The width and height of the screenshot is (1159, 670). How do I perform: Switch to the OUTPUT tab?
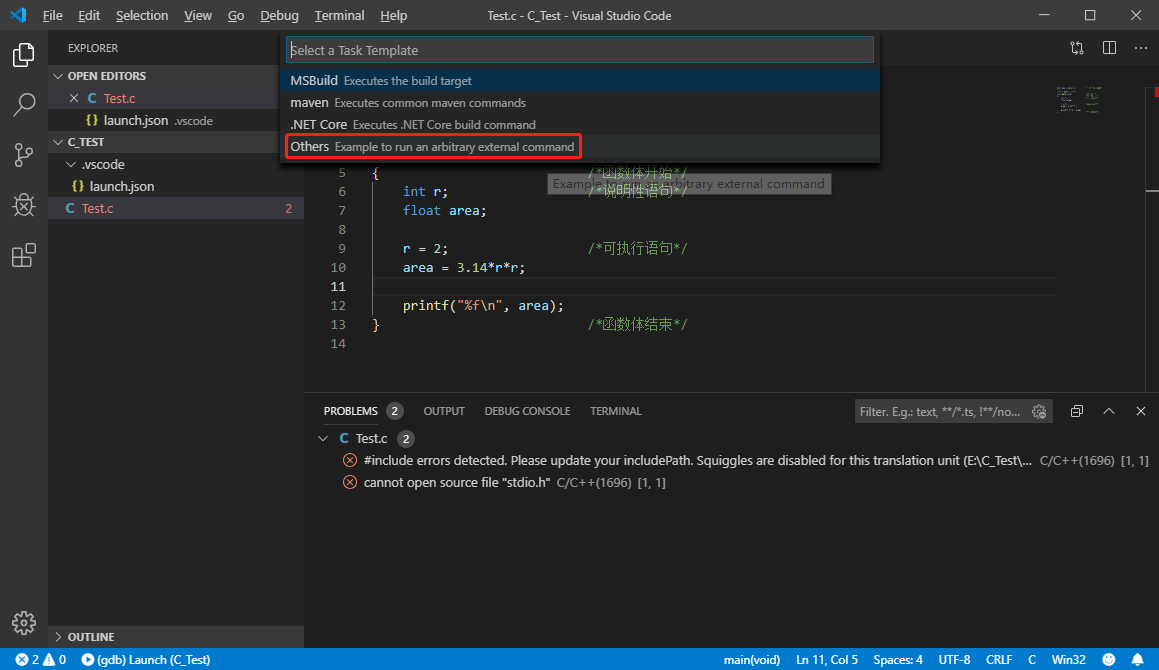[x=443, y=410]
